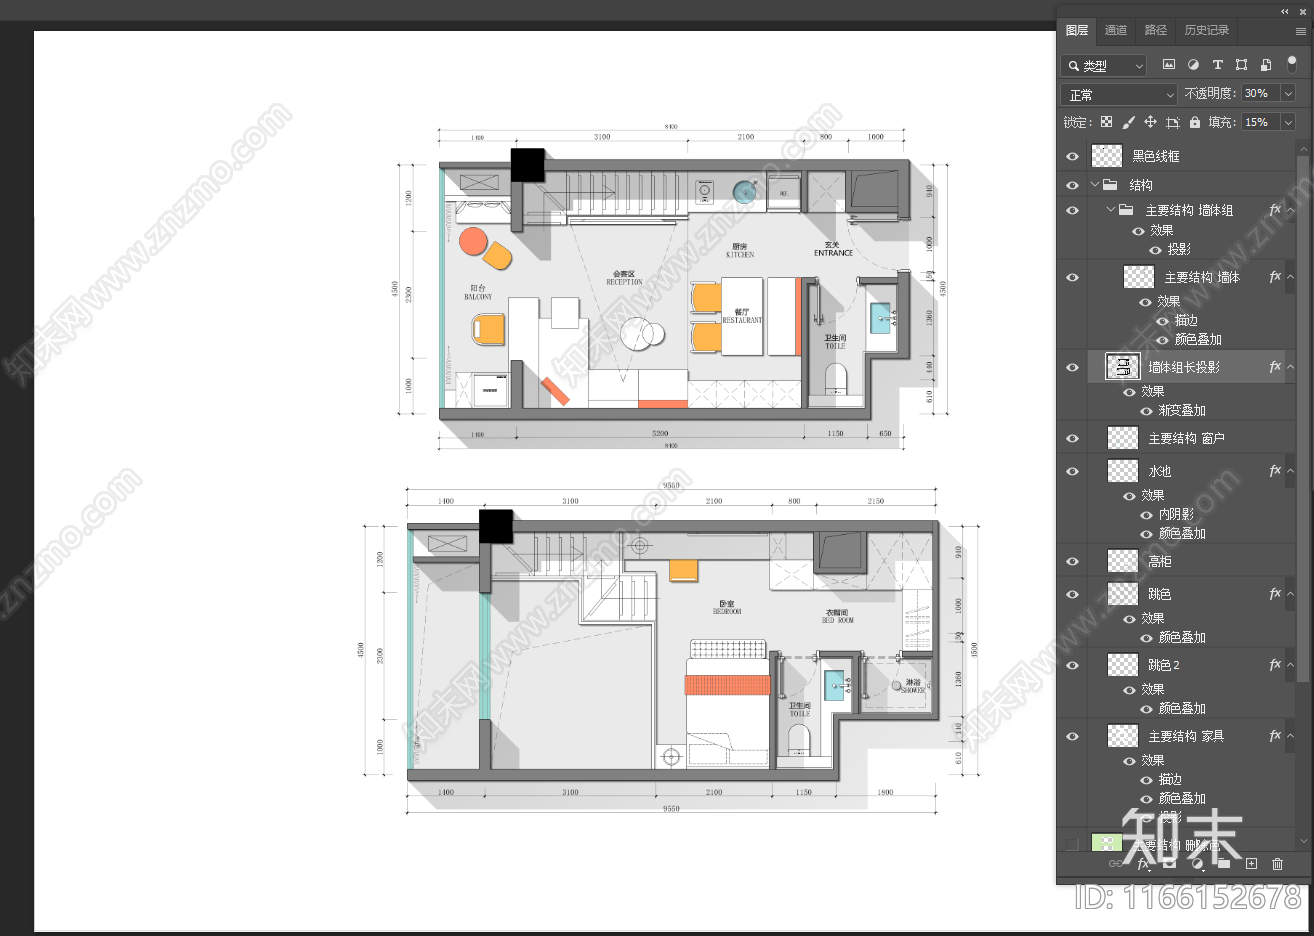Click the link layers icon
Screen dimensions: 1314x936
[1115, 864]
